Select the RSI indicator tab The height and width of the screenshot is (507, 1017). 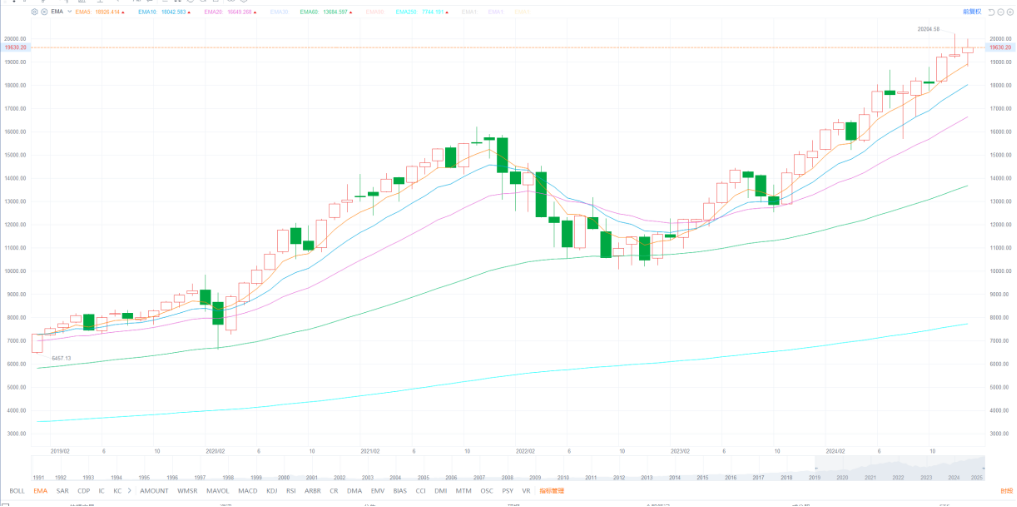(291, 491)
